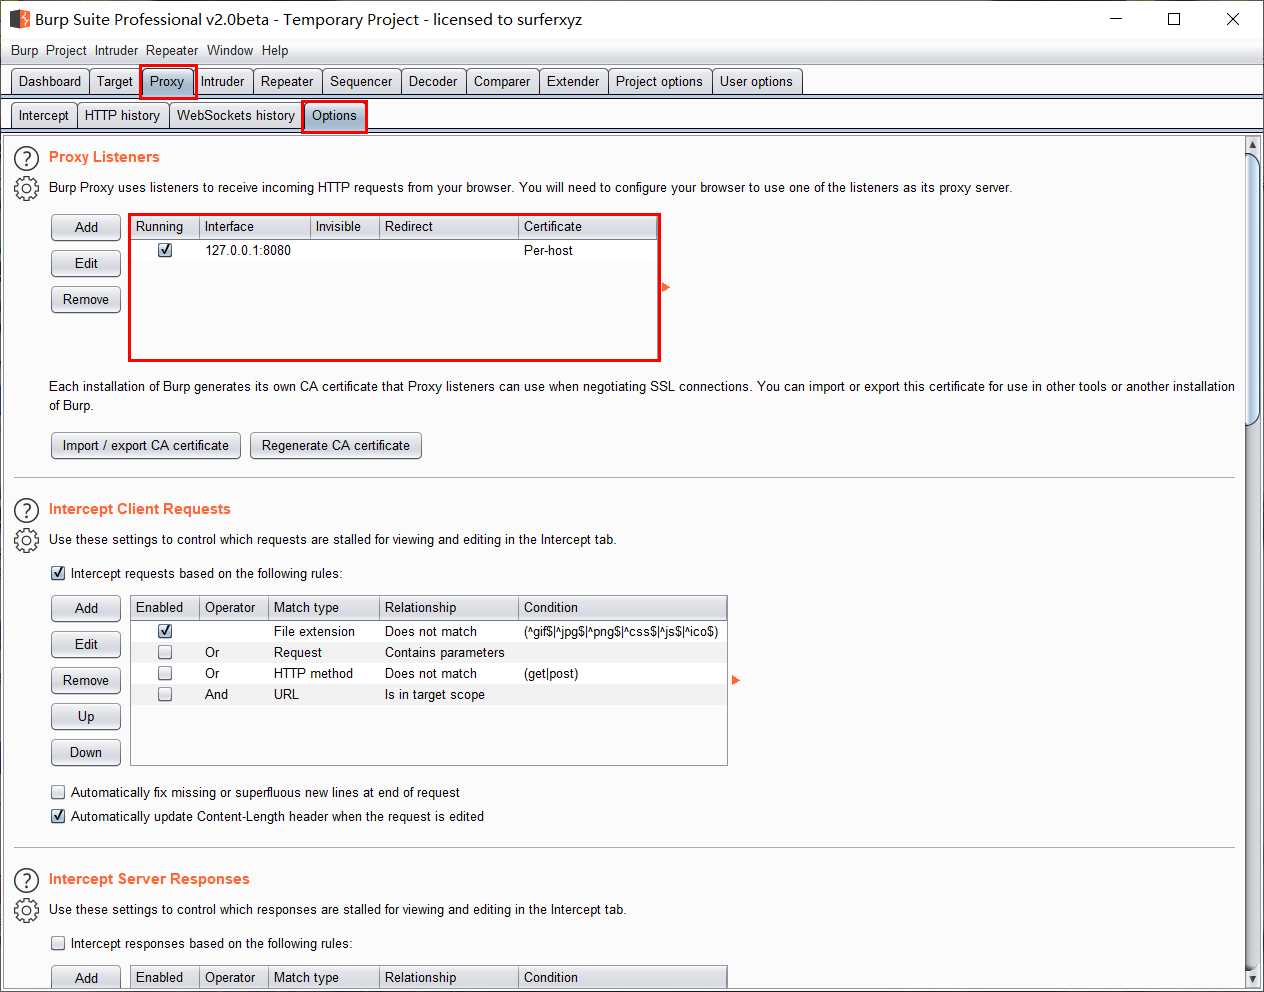Viewport: 1264px width, 992px height.
Task: Enable the HTTP method rule checkbox
Action: (x=165, y=673)
